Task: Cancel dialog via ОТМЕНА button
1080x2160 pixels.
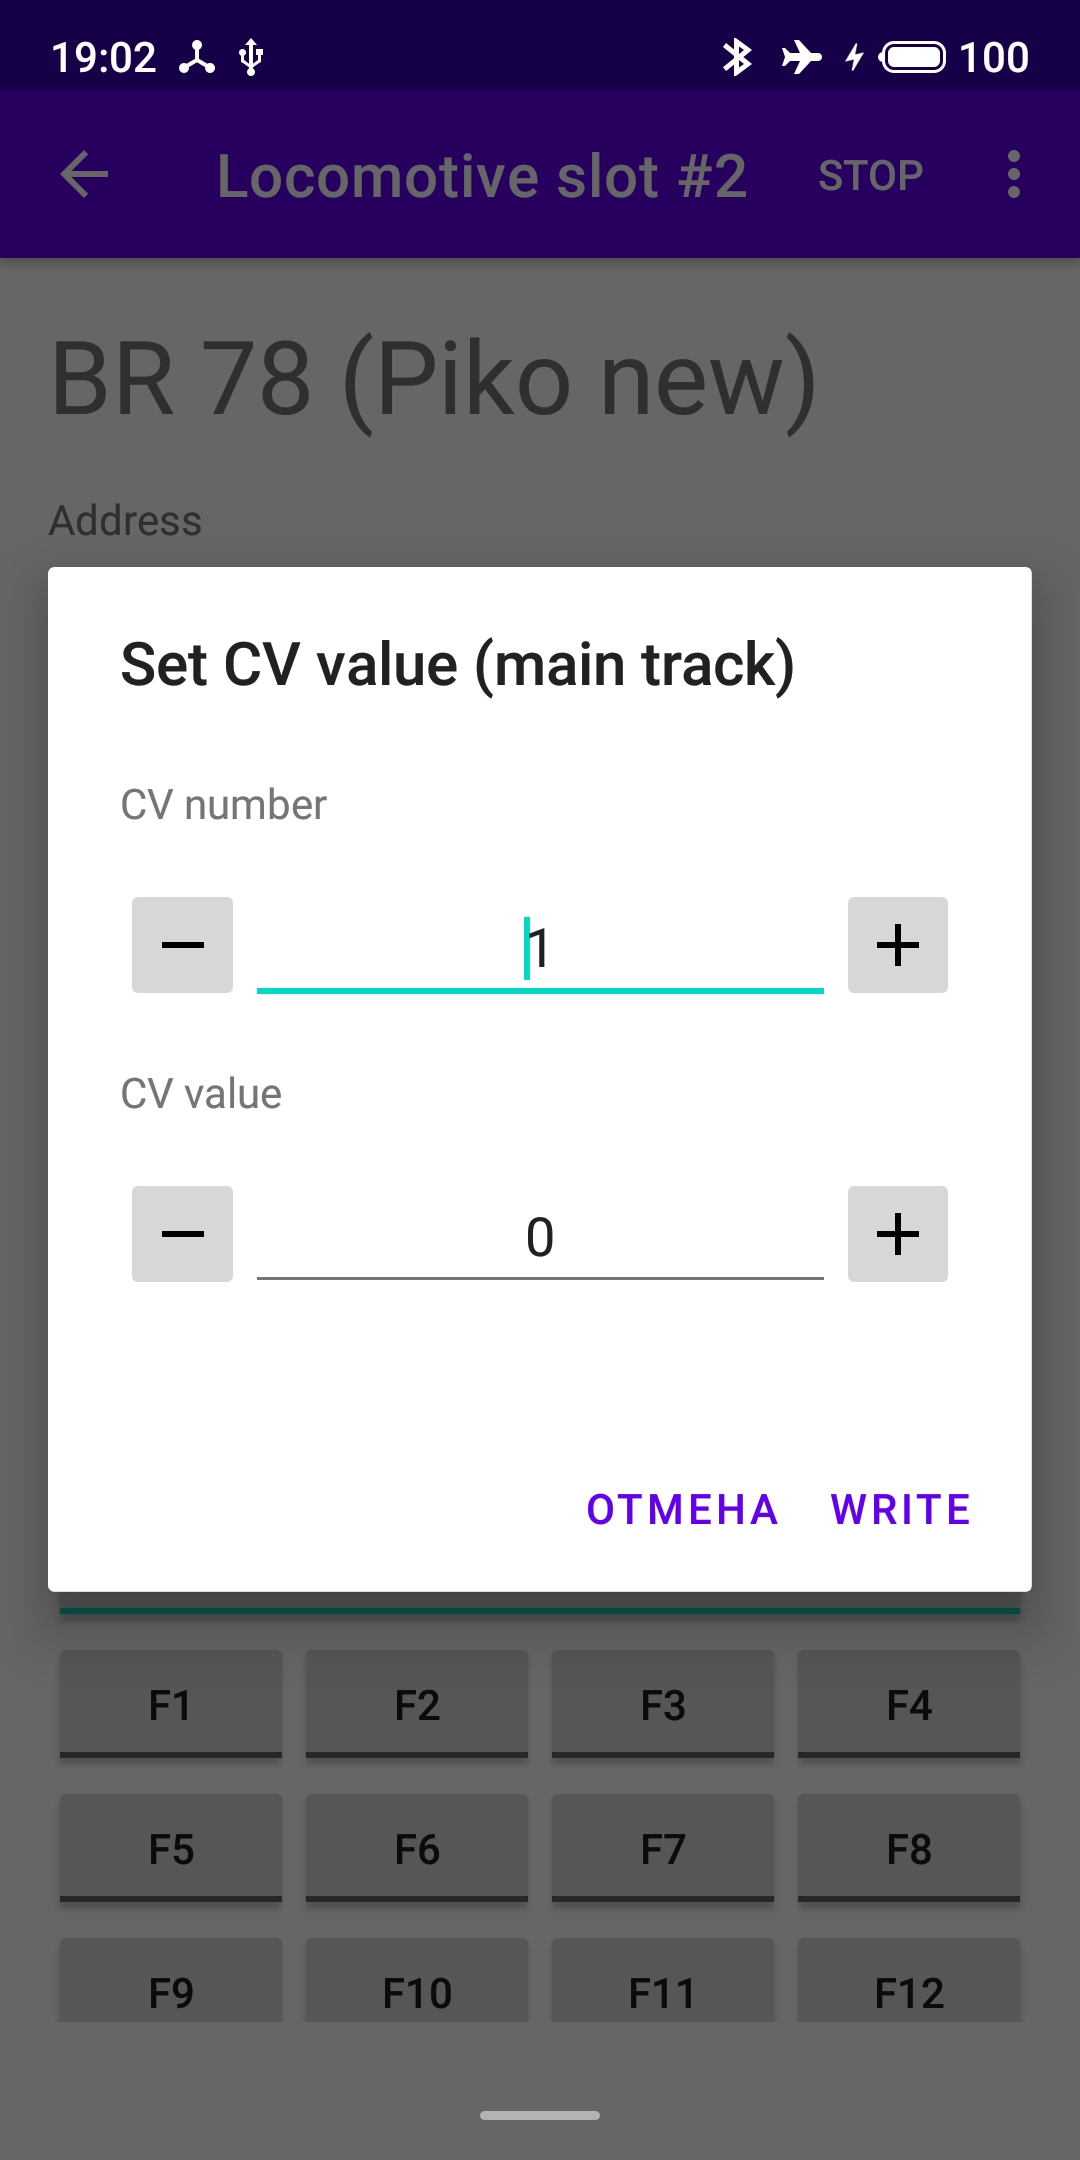Action: click(682, 1509)
